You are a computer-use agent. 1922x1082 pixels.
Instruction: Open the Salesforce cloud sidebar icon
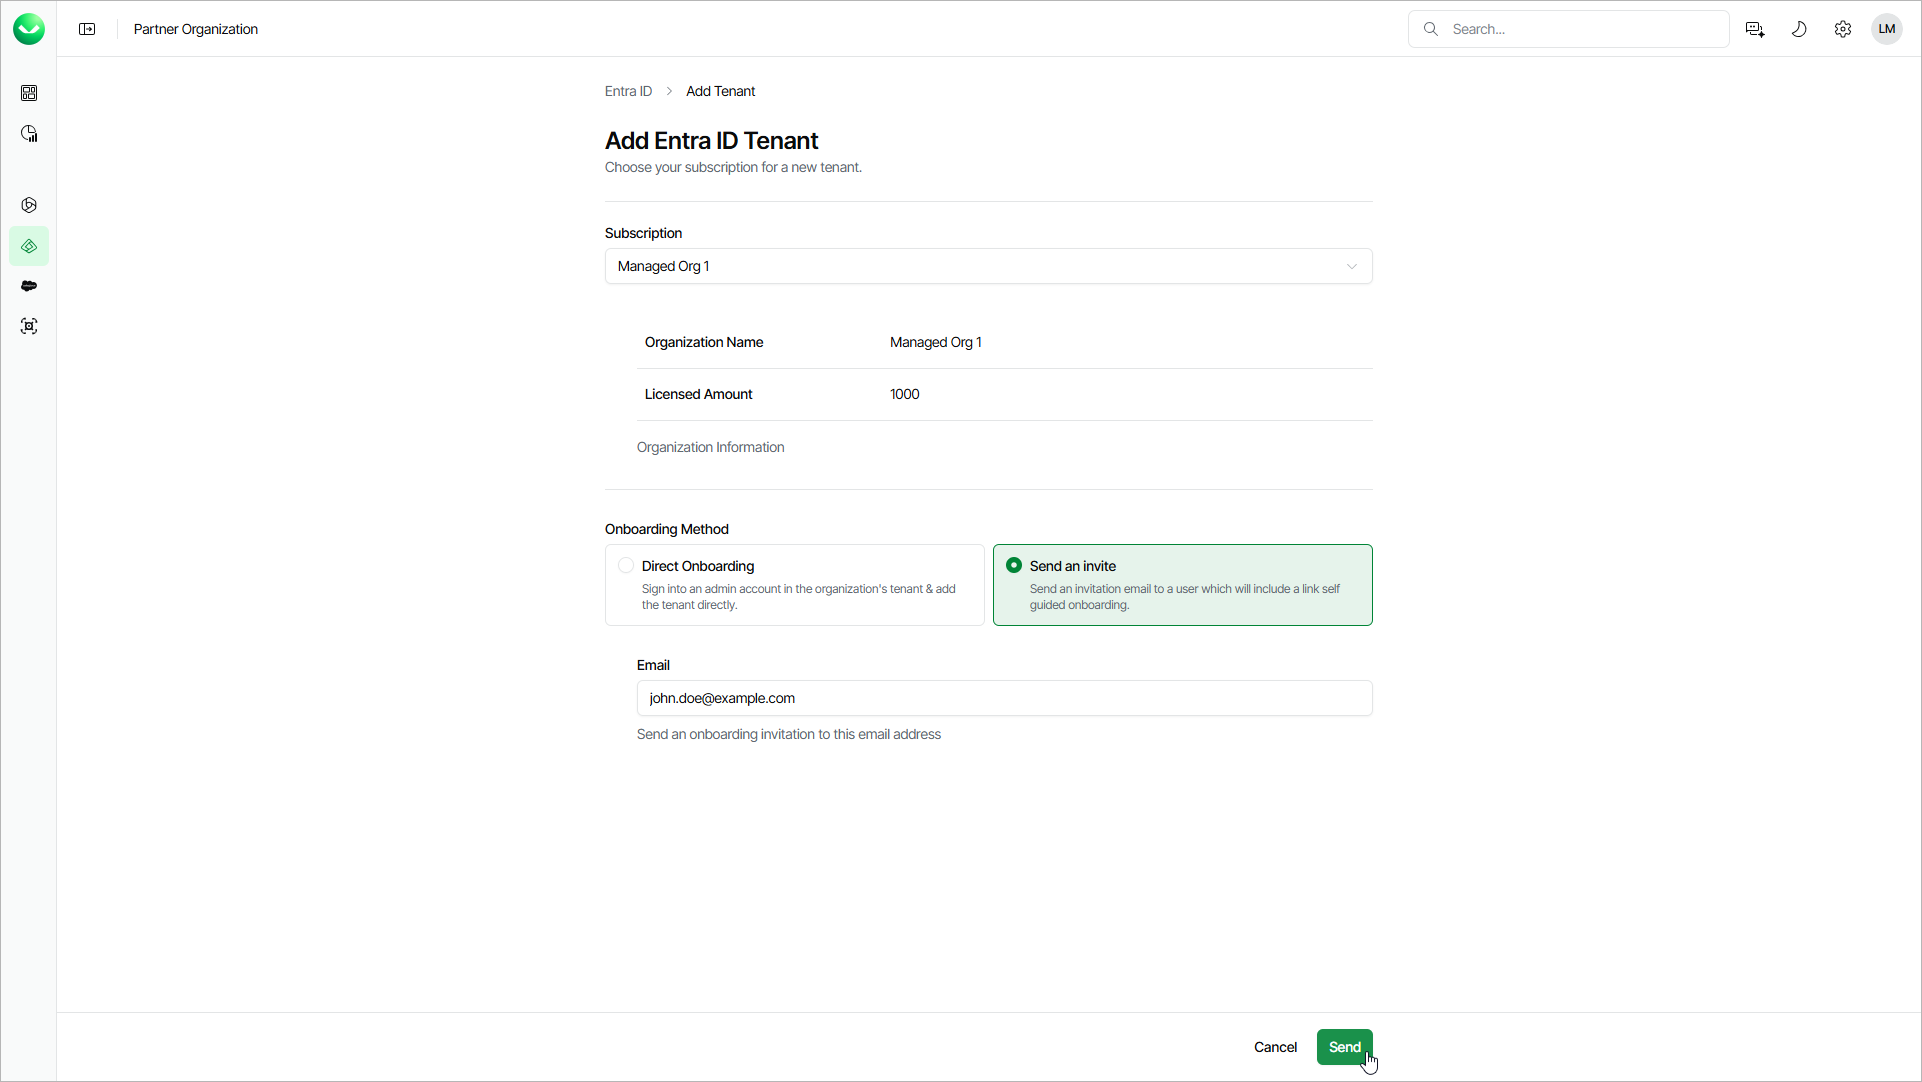(29, 286)
